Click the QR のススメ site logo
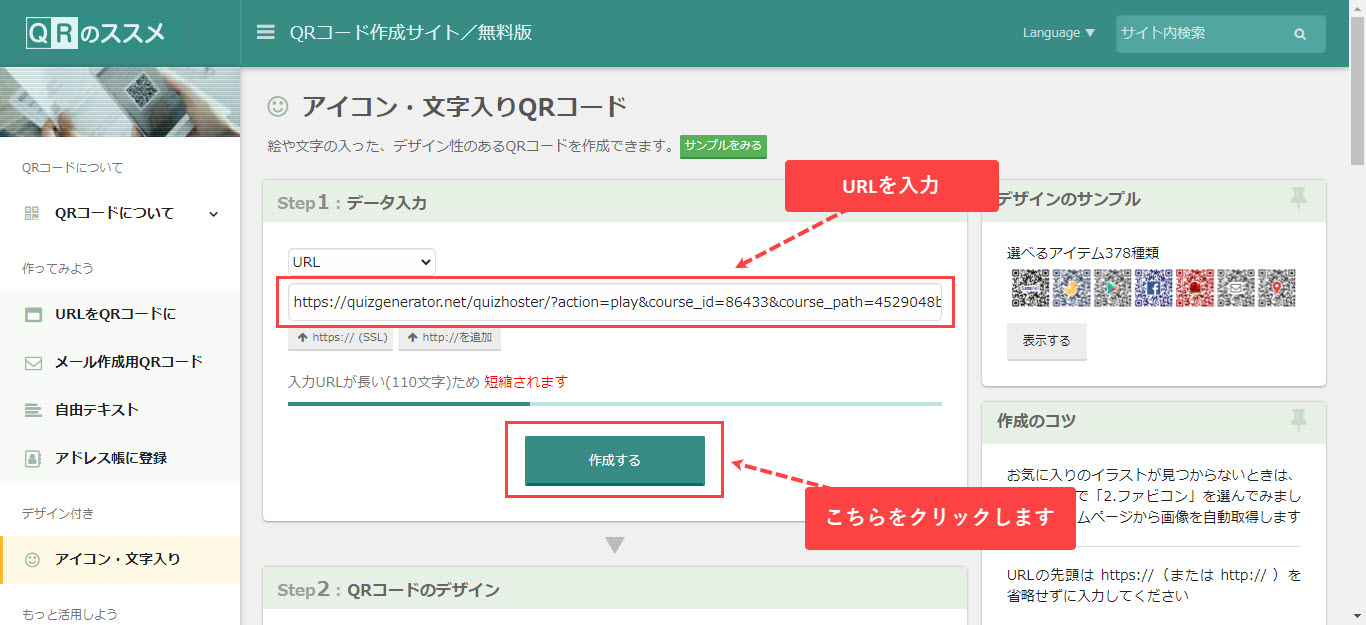1366x625 pixels. pyautogui.click(x=96, y=33)
